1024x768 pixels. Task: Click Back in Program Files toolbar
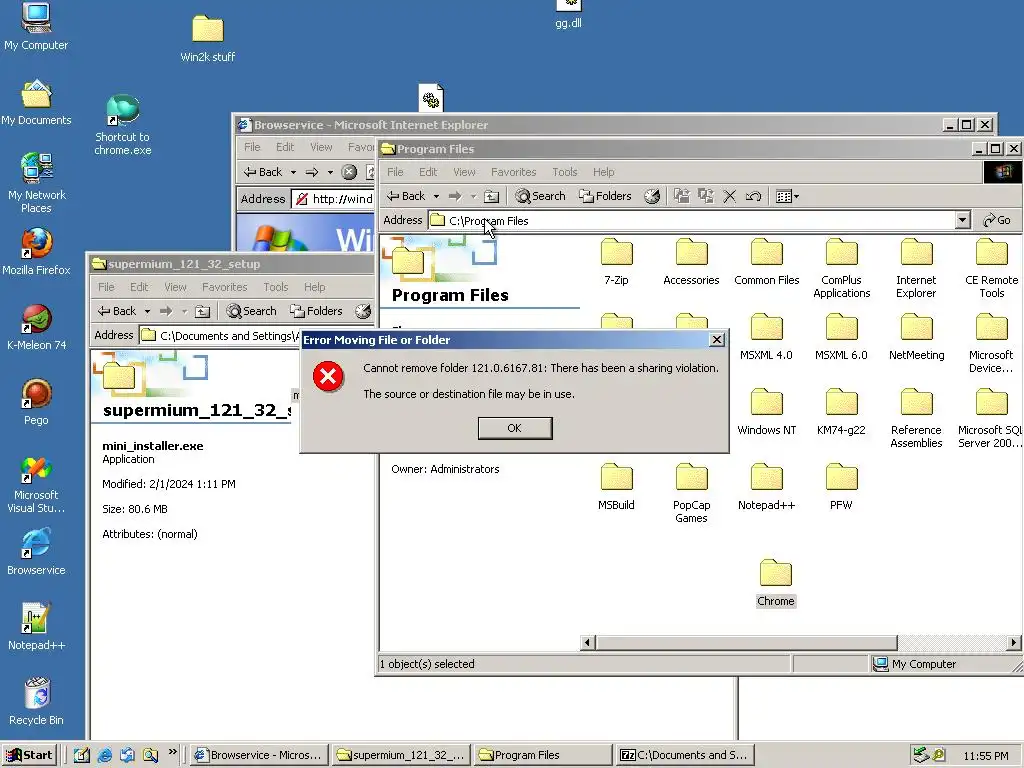pos(406,196)
